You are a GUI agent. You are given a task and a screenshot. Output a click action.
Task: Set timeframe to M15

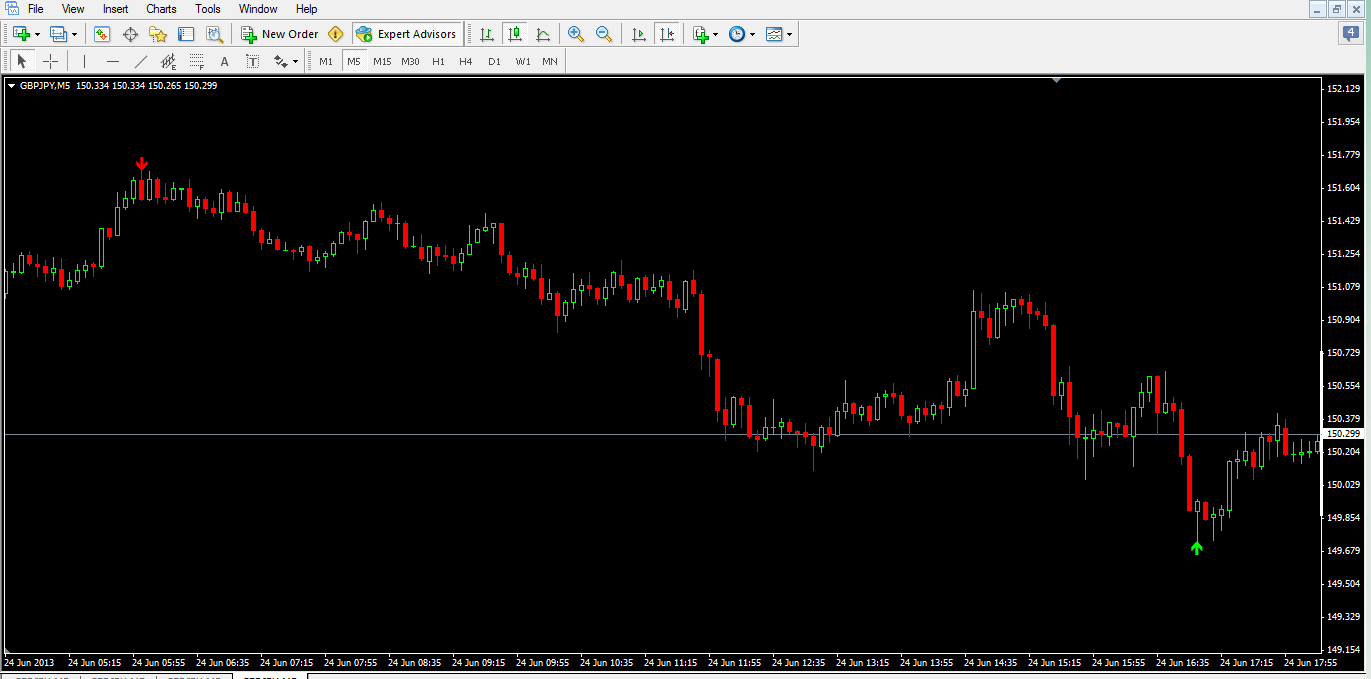point(382,61)
